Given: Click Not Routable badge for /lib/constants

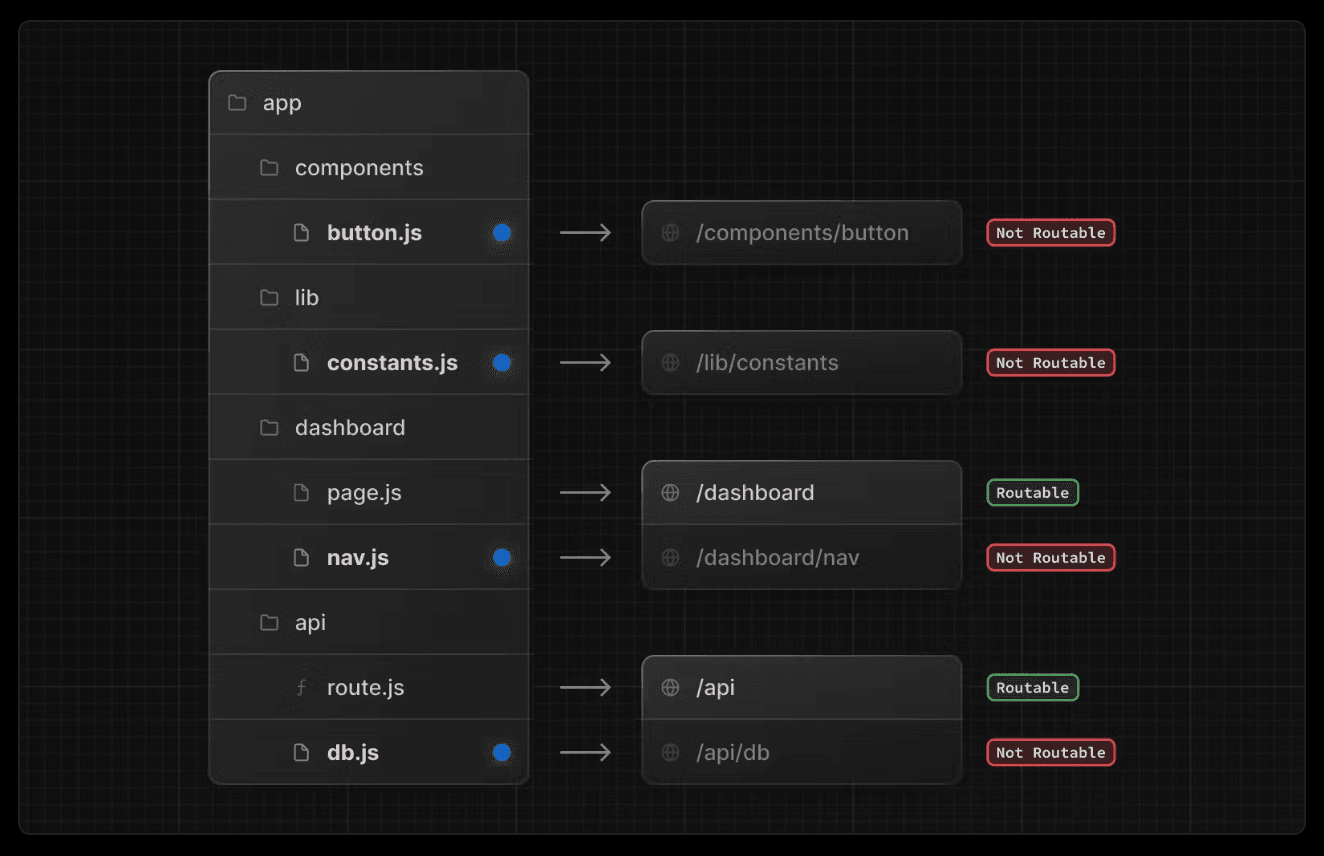Looking at the screenshot, I should click(1051, 363).
